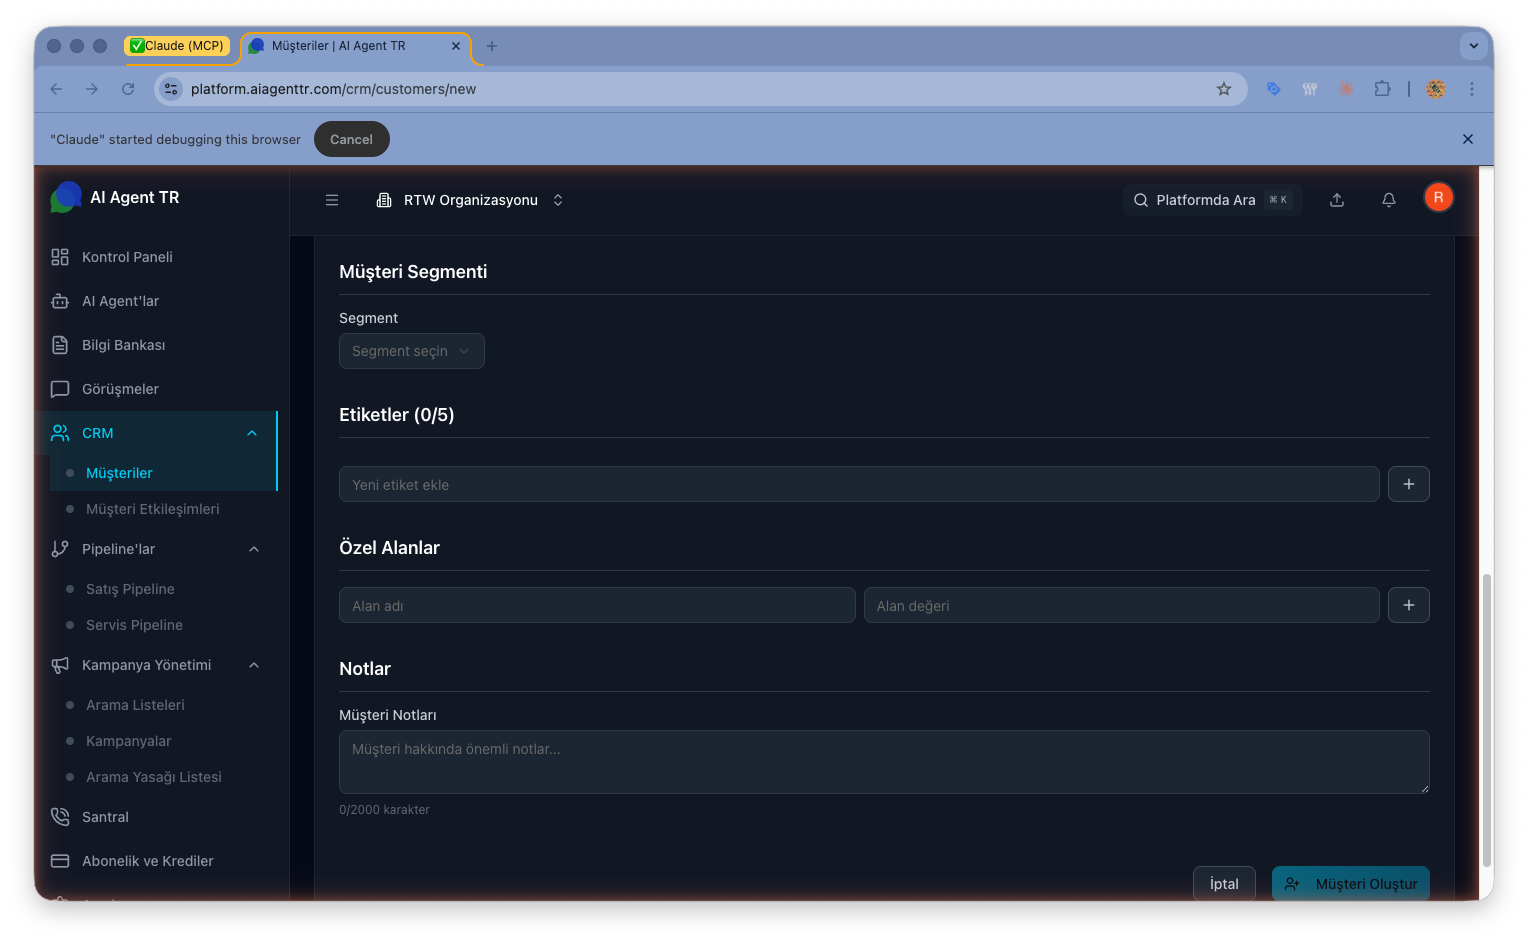Screen dimensions: 1528x943
Task: Open the tab search dropdown in Chrome
Action: pos(1473,46)
